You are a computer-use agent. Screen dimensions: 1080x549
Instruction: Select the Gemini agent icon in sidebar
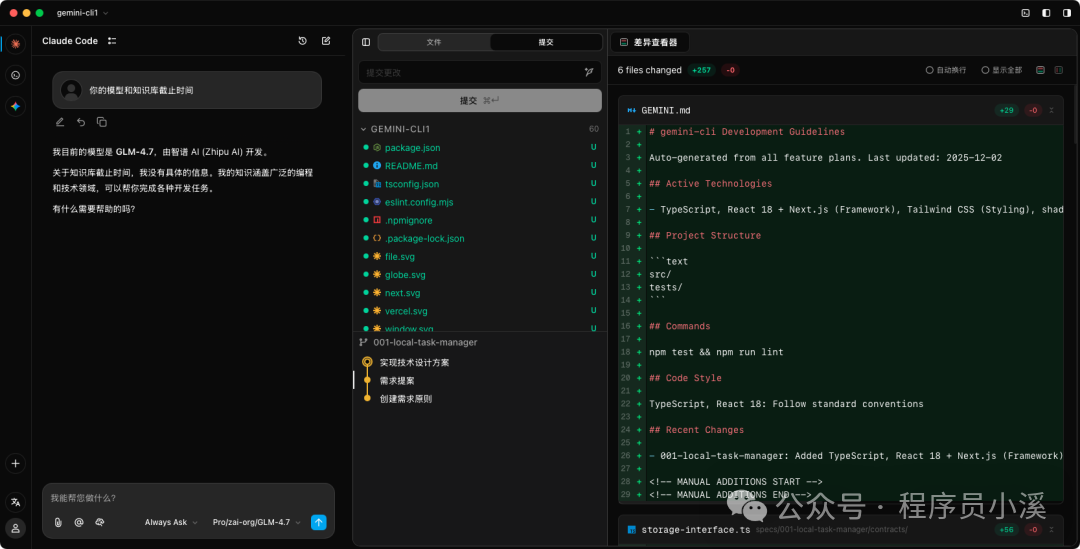pos(15,106)
